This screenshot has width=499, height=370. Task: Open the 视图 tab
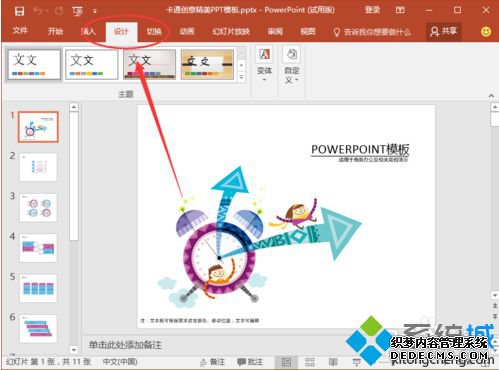(307, 31)
